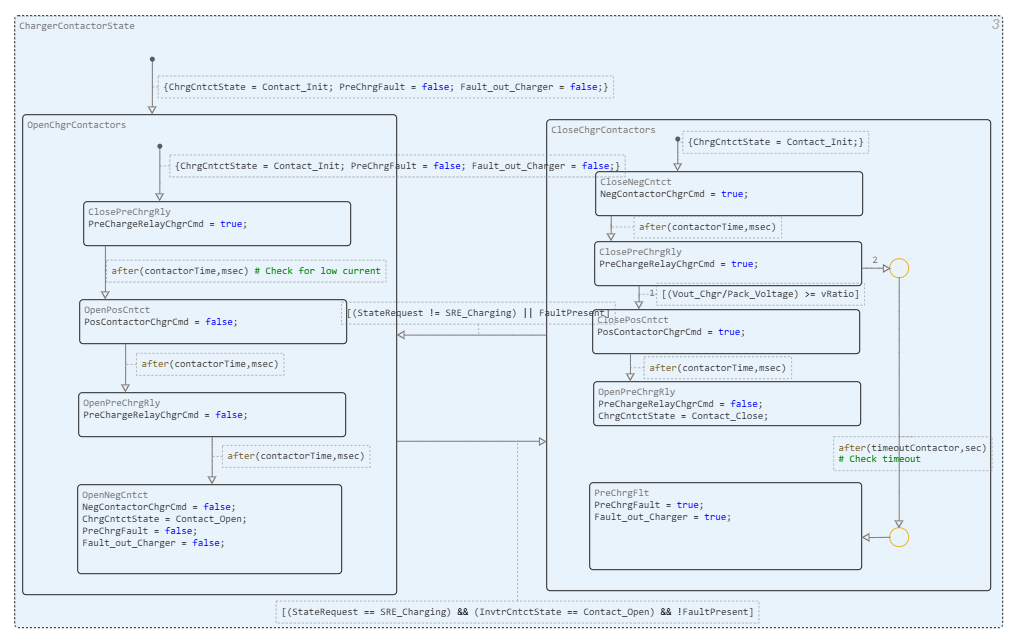Click the after(contactorTime,msec) label below OpenPosCntct

pos(210,364)
